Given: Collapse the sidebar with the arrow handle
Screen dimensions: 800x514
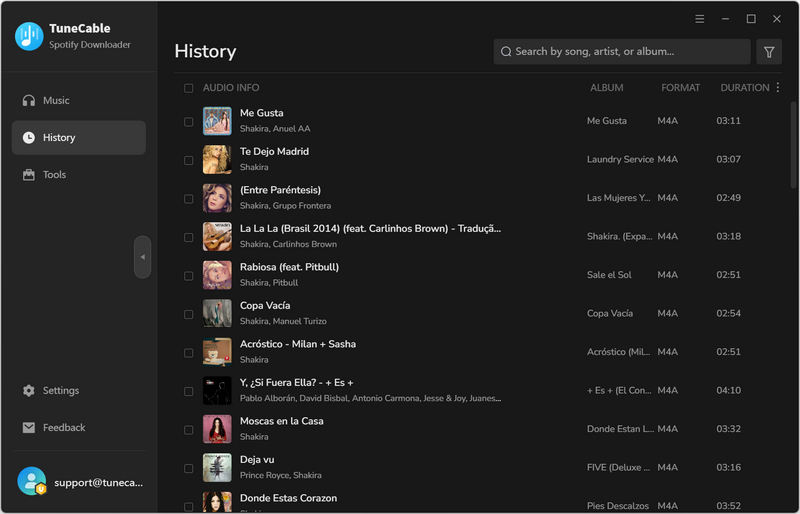Looking at the screenshot, I should [x=142, y=257].
